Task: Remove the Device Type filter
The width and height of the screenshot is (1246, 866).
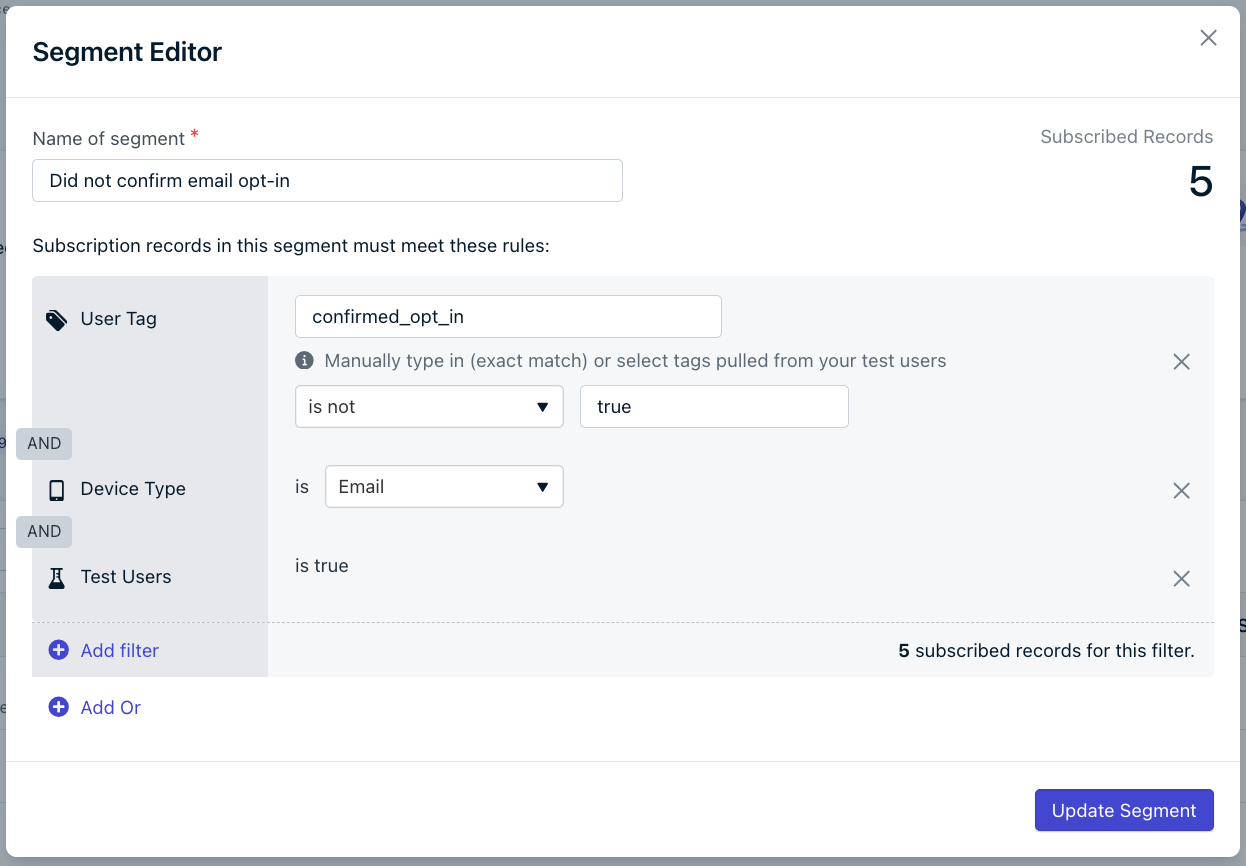Action: coord(1181,491)
